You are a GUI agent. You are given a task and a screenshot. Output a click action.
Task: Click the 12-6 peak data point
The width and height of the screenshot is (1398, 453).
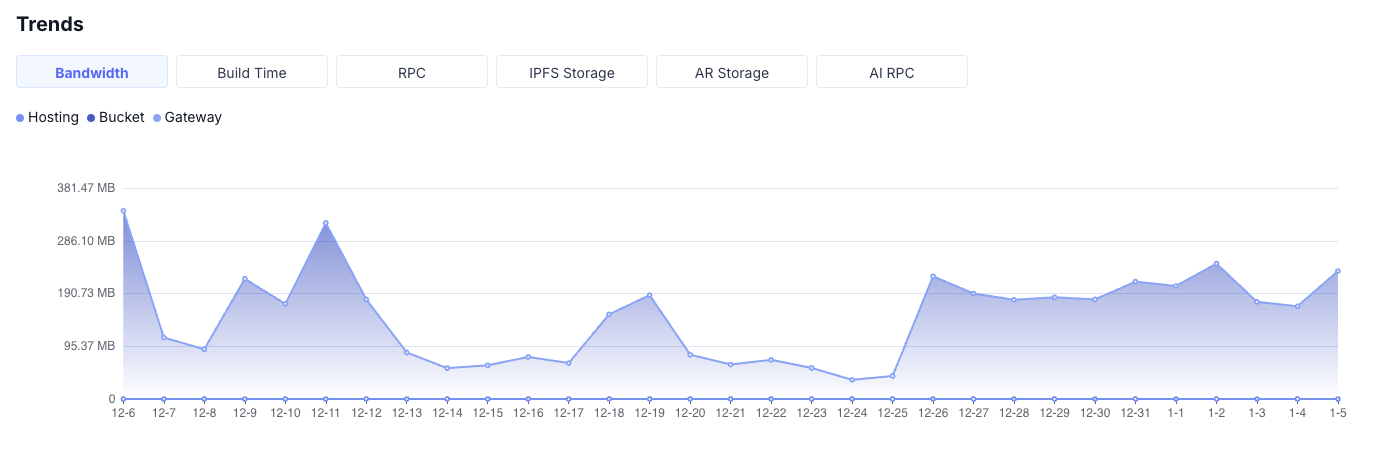tap(123, 211)
